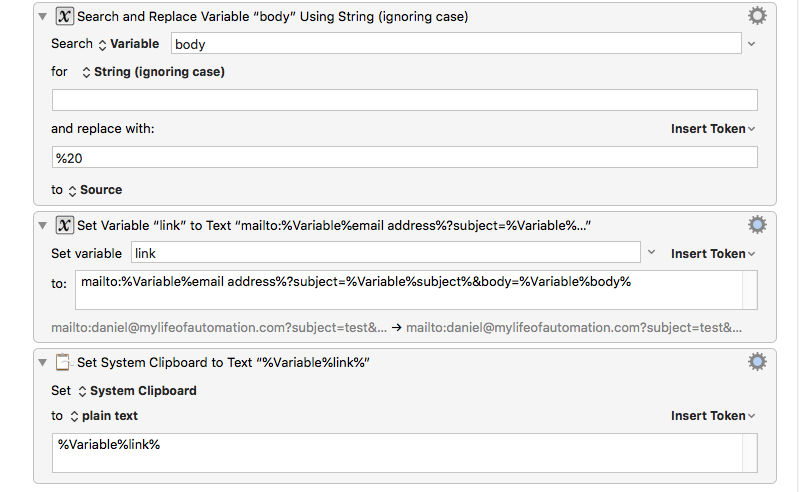Collapse the Search and Replace action
The height and width of the screenshot is (492, 799).
[x=43, y=16]
